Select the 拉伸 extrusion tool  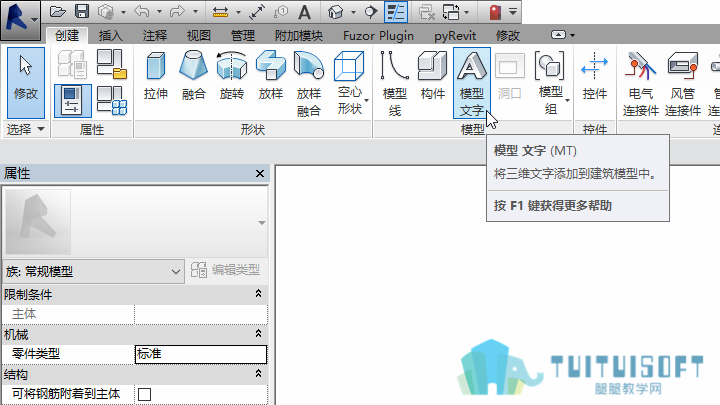[156, 76]
